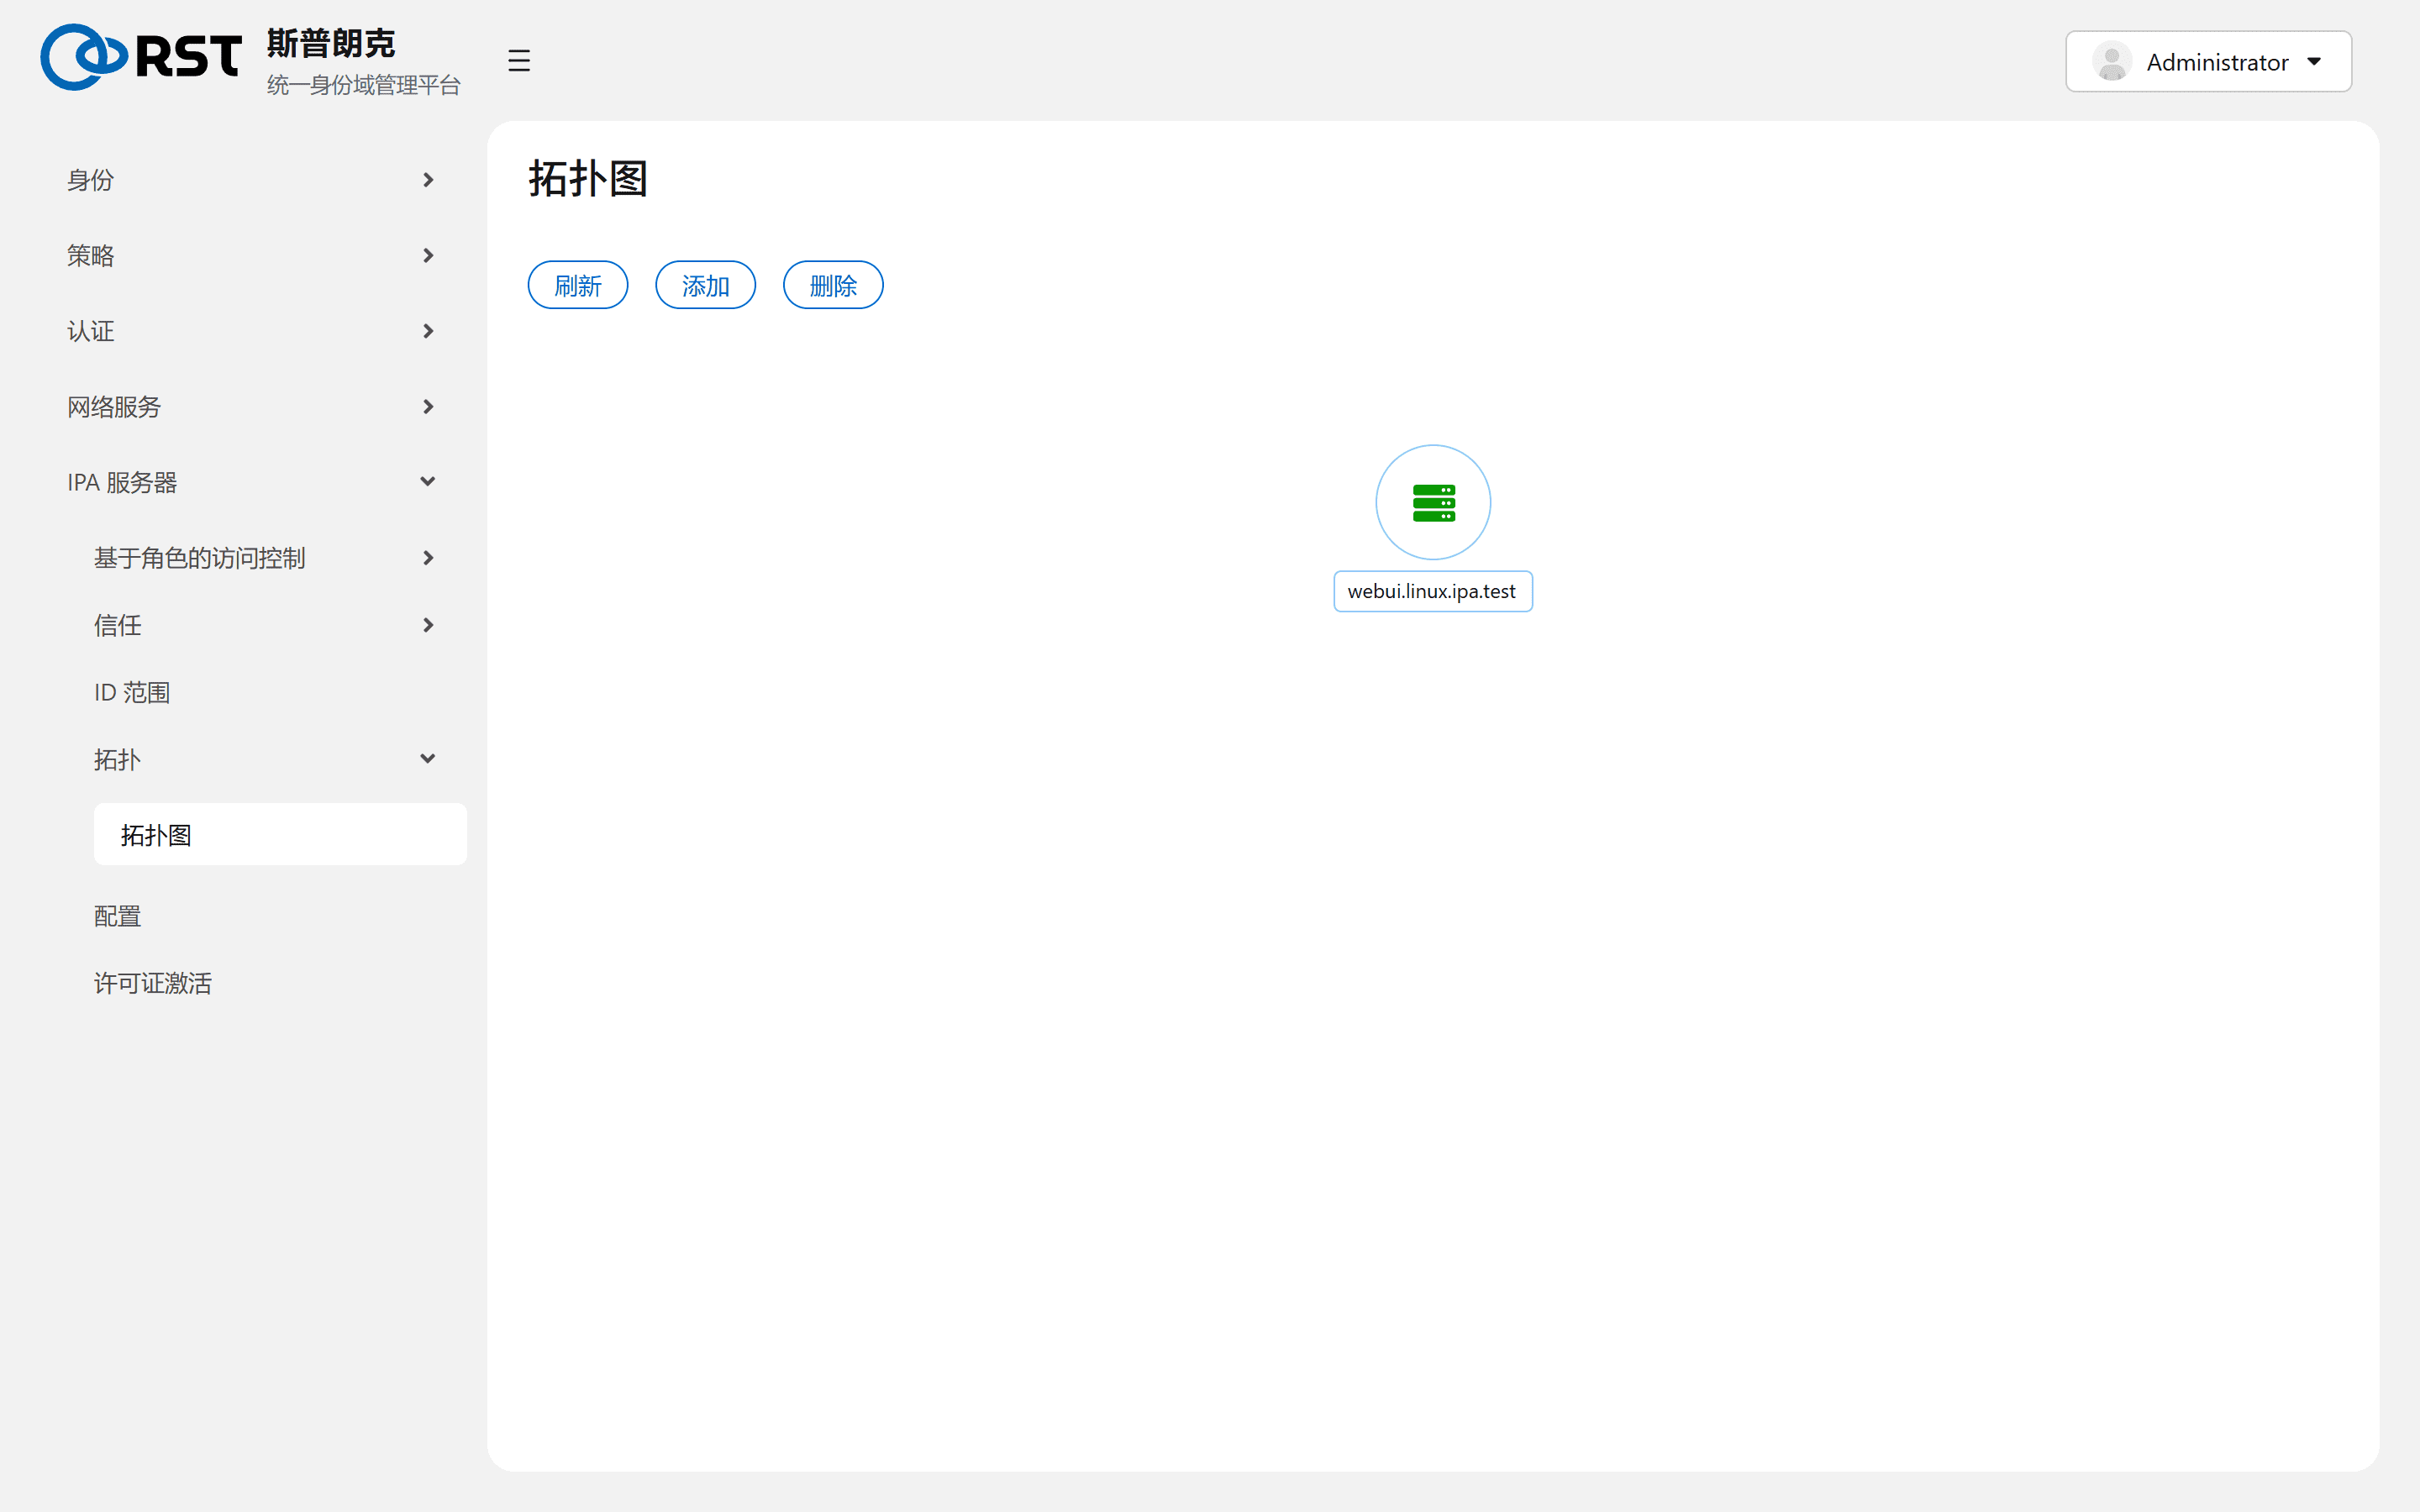Click the 添加 button

click(705, 286)
